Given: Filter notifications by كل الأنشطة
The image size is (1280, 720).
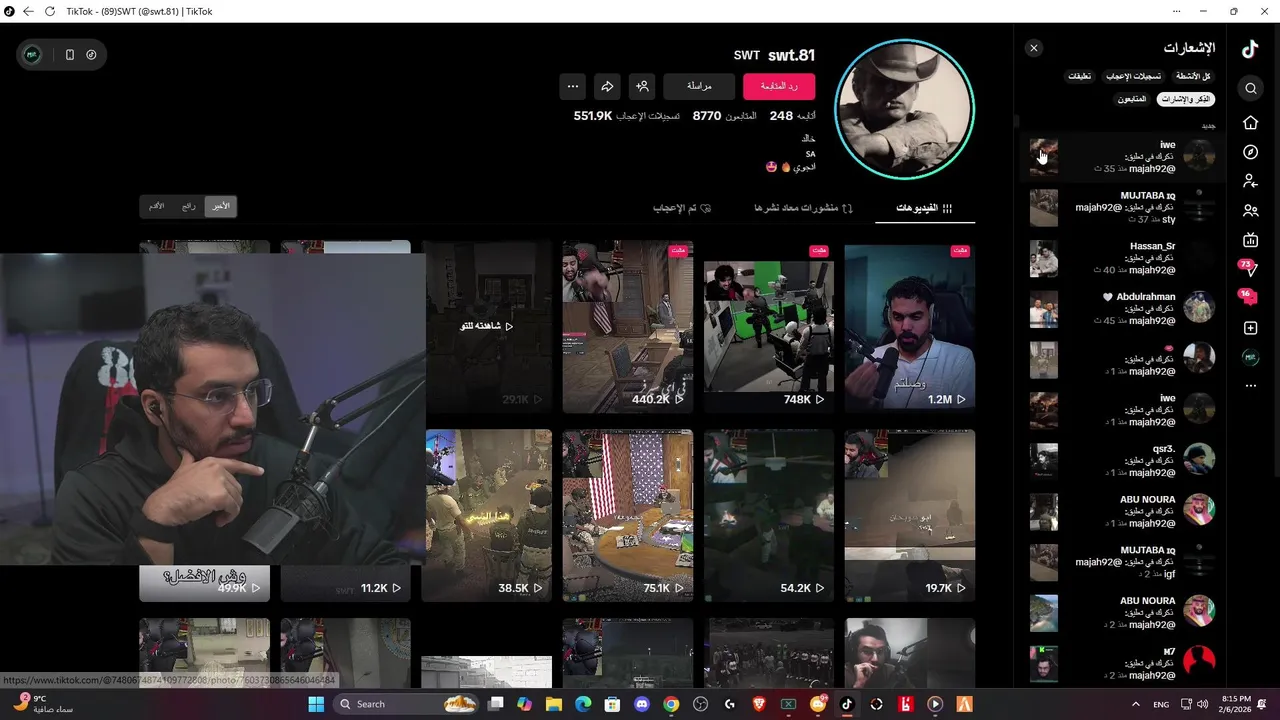Looking at the screenshot, I should click(x=1193, y=76).
